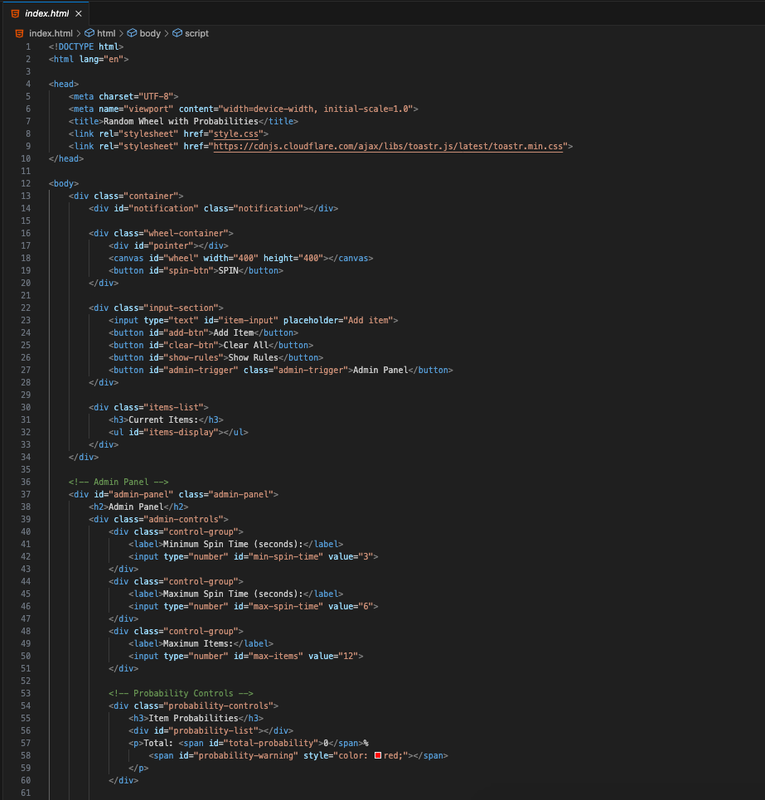Click id="max-spin-time" attribute
This screenshot has height=800, width=765.
coord(278,607)
